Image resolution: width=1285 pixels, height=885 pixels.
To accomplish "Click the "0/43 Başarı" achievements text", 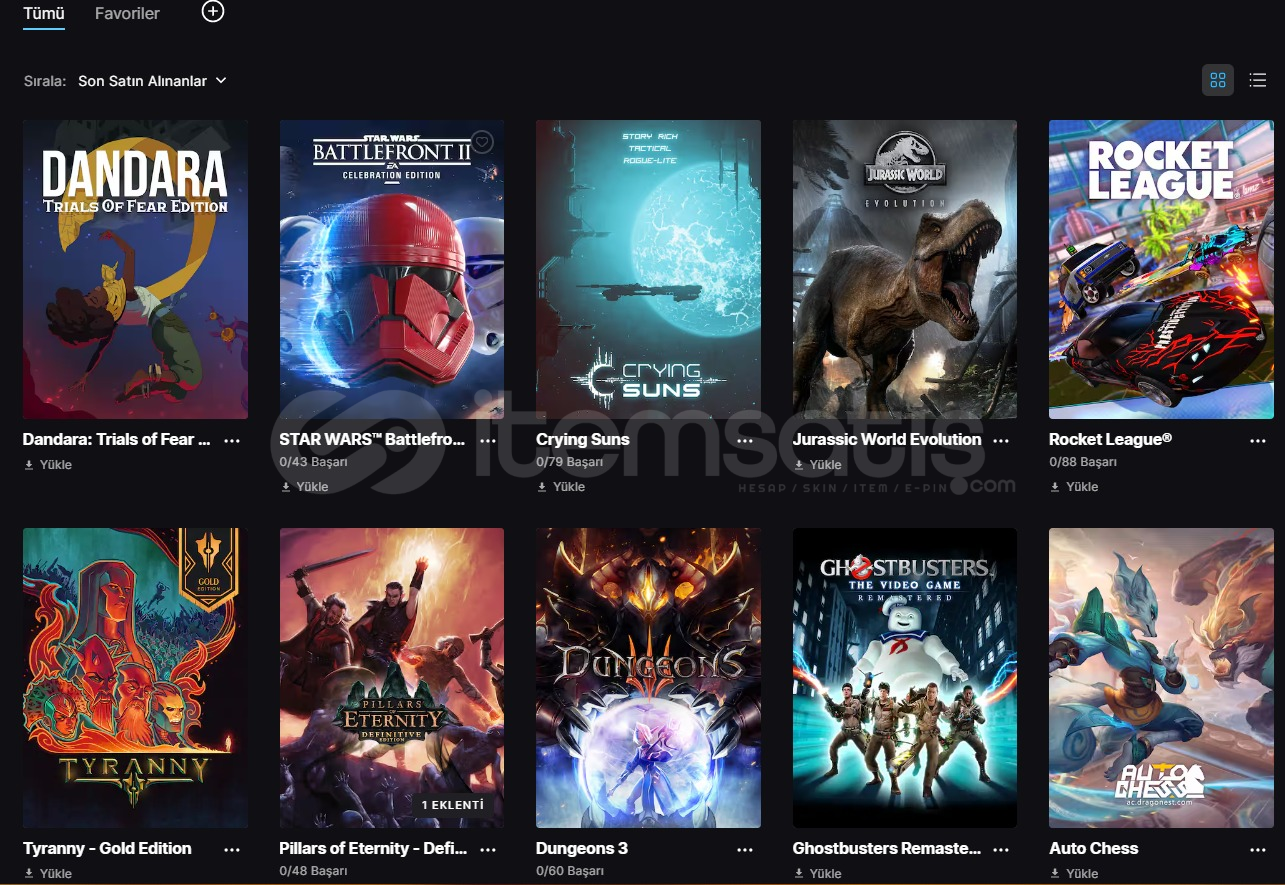I will 313,463.
